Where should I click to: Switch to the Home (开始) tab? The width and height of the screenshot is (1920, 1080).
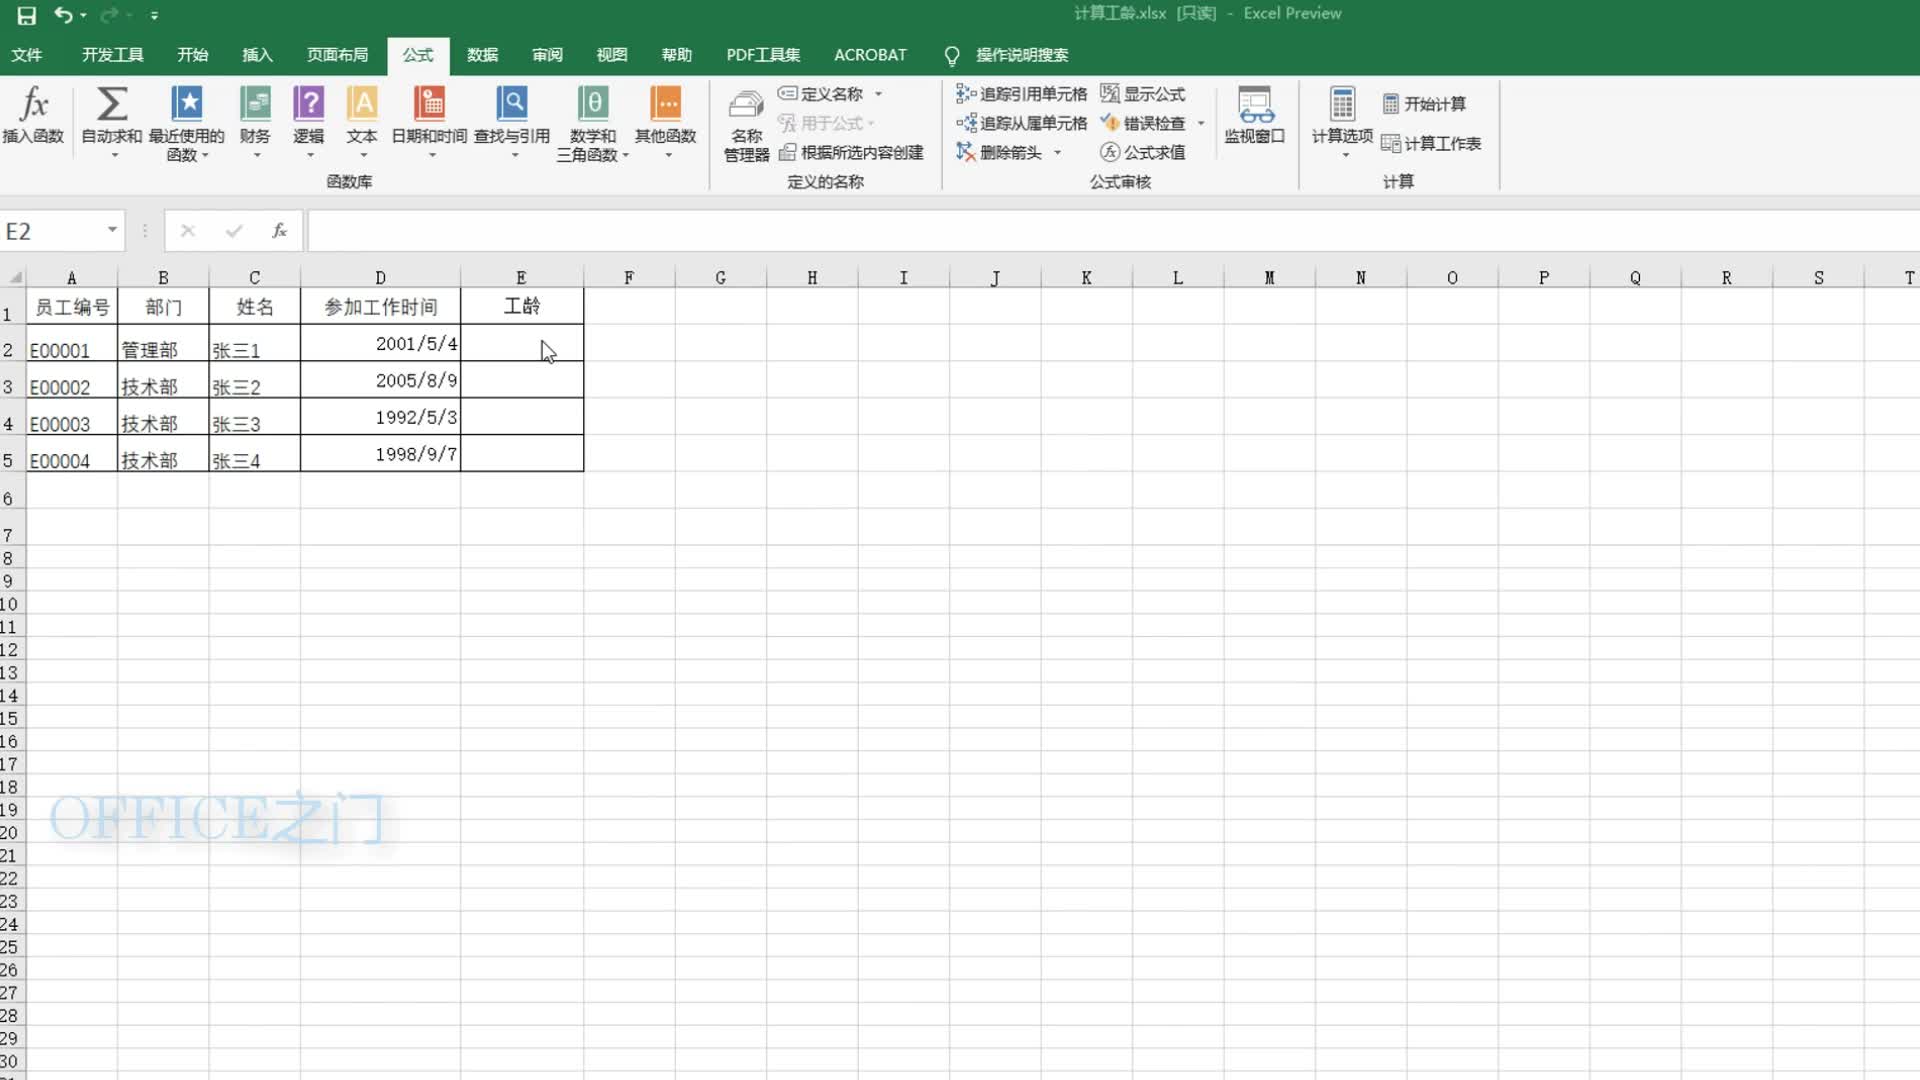pyautogui.click(x=193, y=55)
